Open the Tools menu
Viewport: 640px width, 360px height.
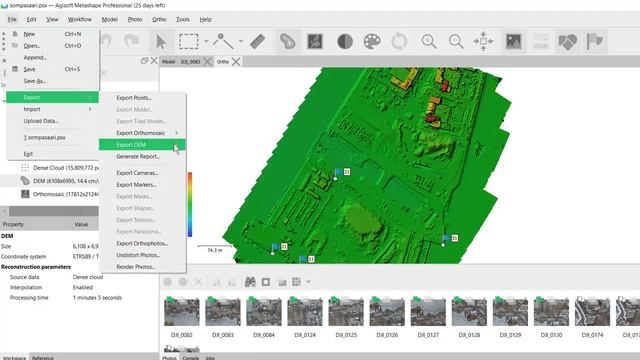[x=183, y=19]
